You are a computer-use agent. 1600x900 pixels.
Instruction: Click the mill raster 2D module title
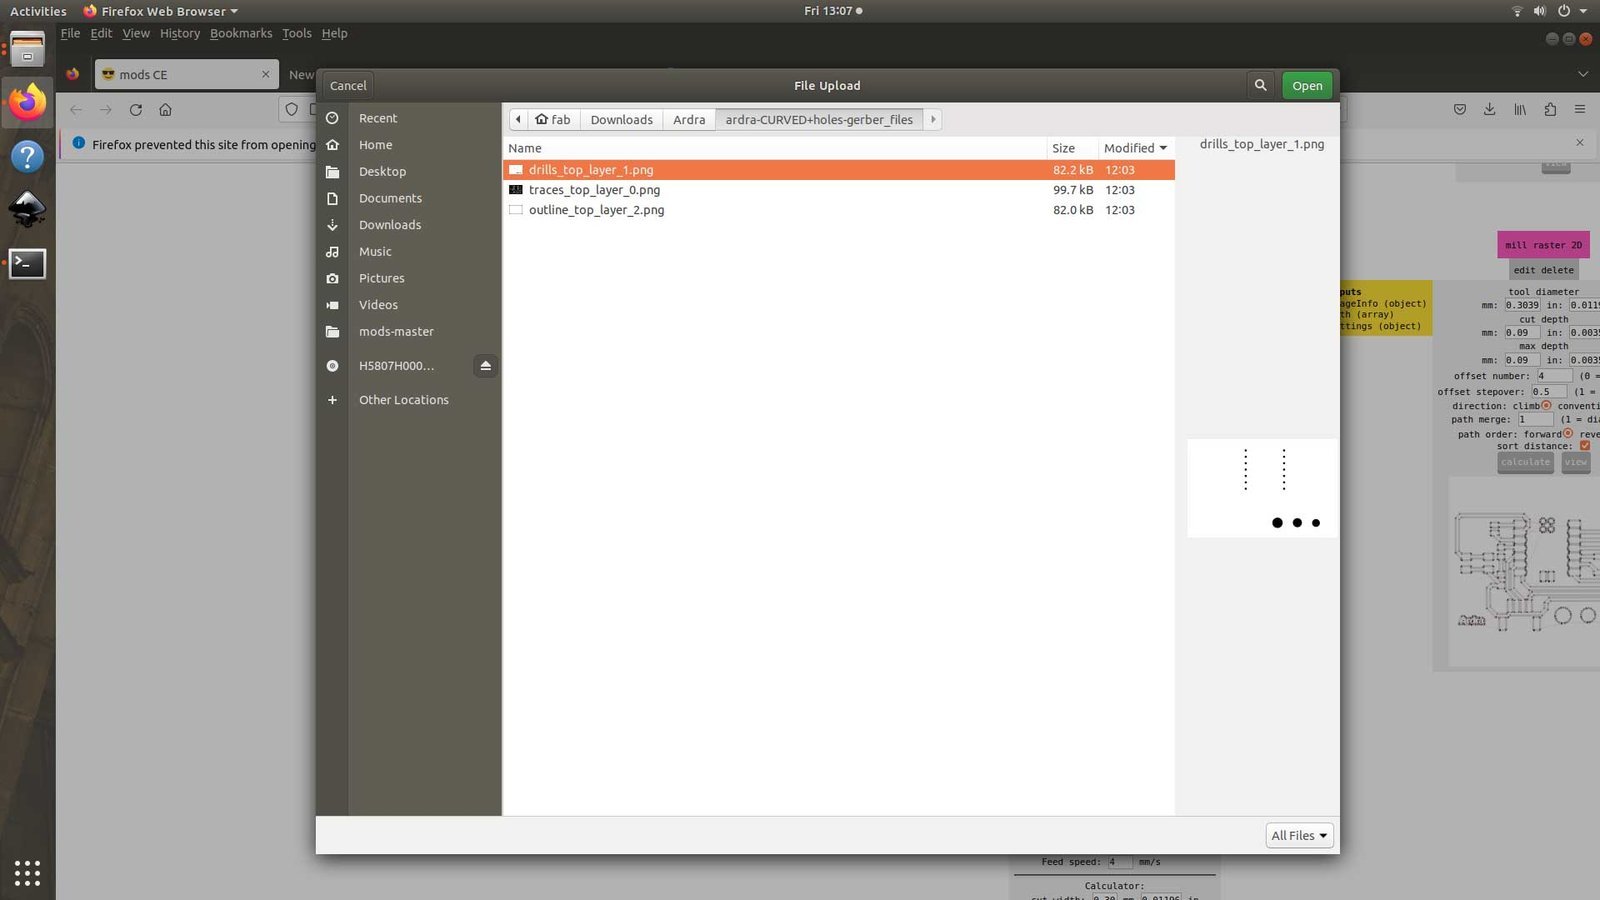point(1543,245)
